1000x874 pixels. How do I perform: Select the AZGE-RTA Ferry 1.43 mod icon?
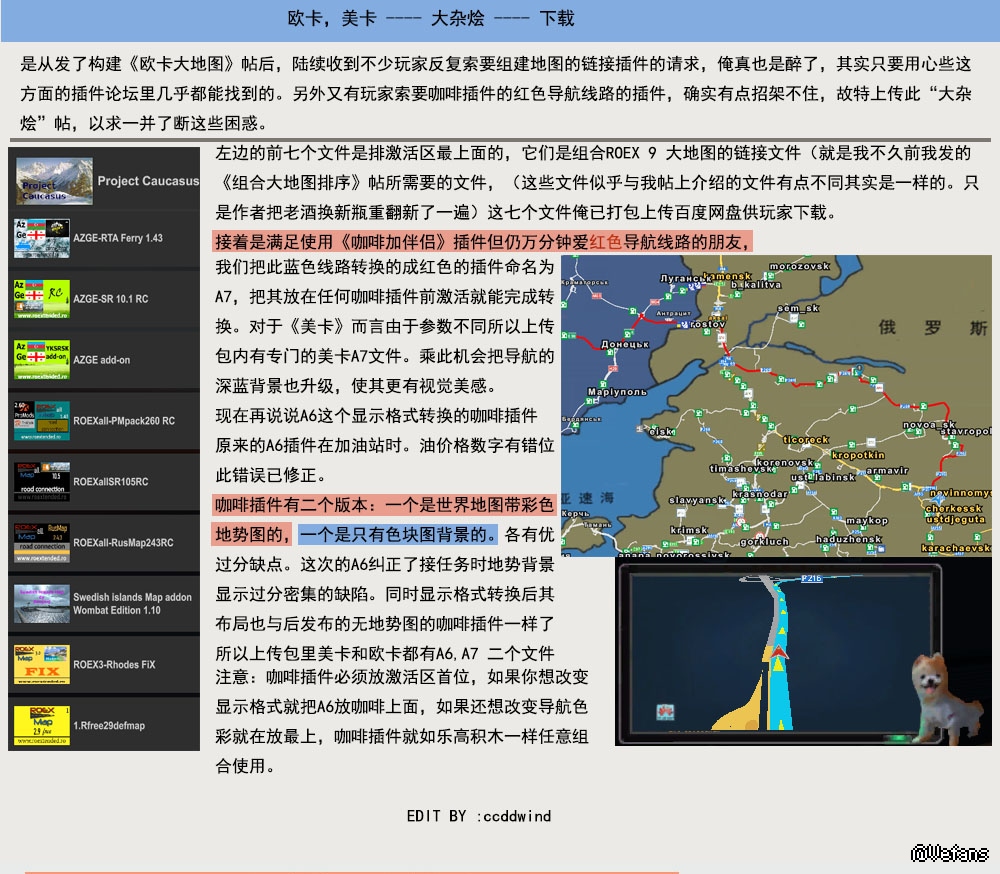click(x=41, y=238)
